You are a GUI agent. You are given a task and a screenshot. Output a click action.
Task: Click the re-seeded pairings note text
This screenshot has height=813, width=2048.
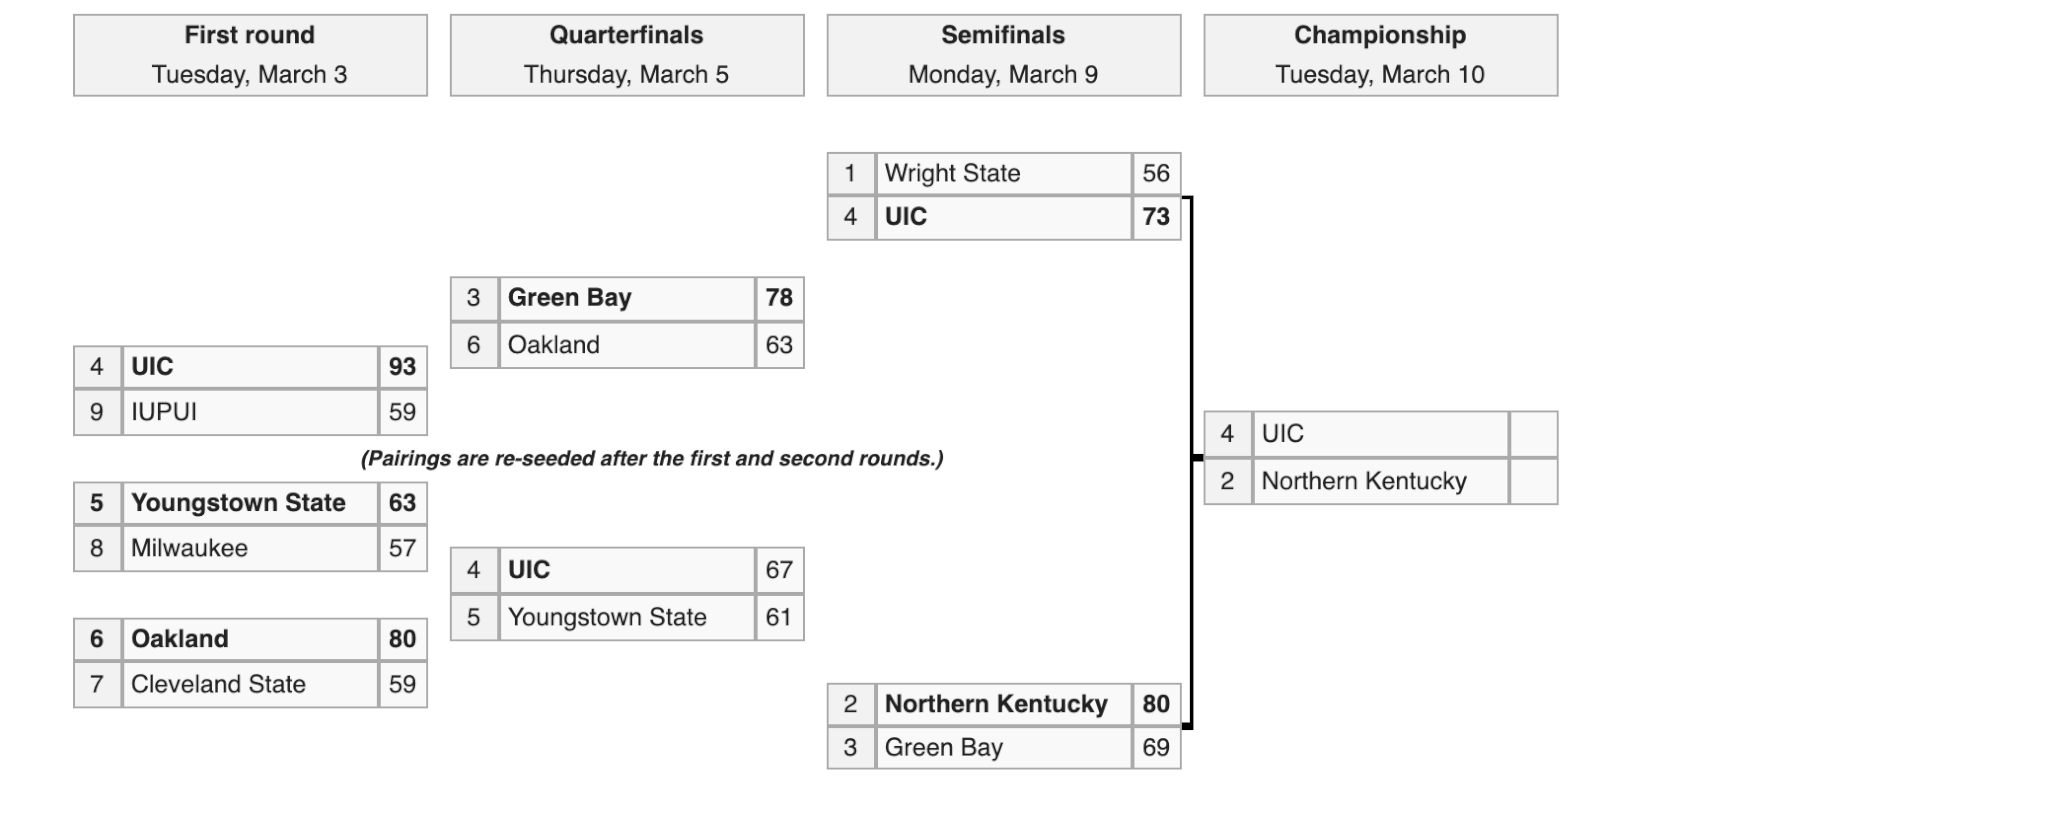(x=652, y=459)
